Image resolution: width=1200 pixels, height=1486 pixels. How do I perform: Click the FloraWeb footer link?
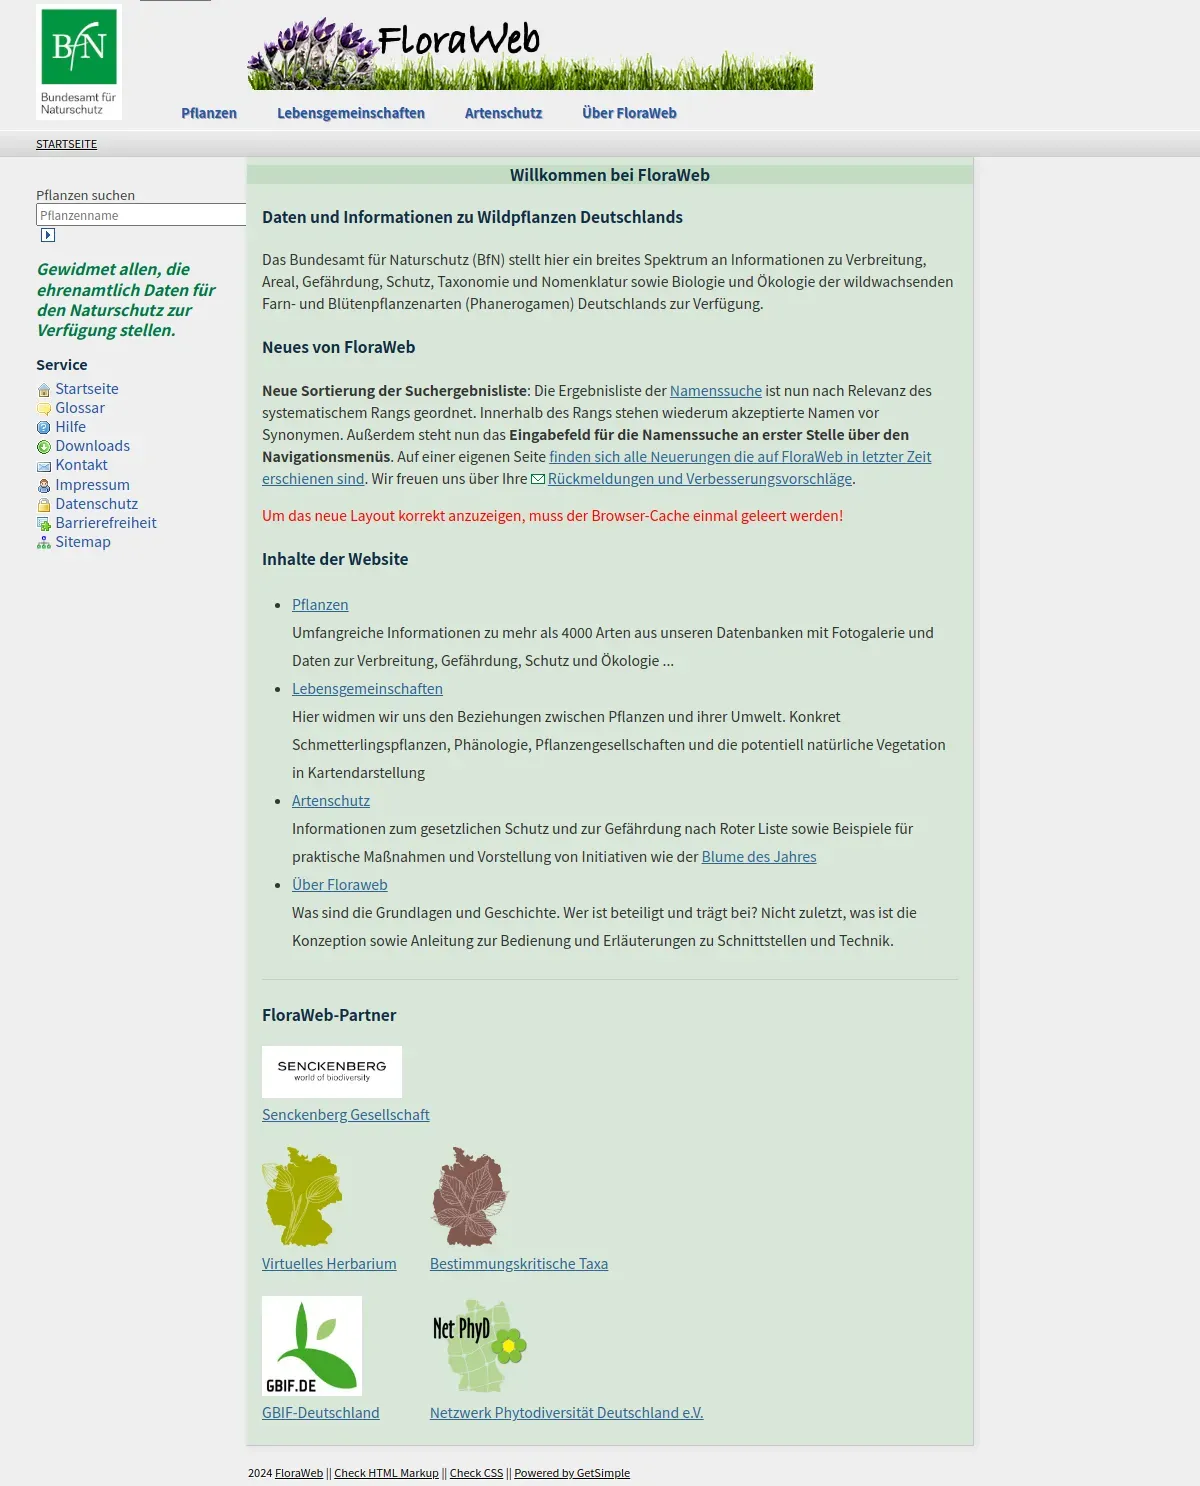[x=299, y=1473]
